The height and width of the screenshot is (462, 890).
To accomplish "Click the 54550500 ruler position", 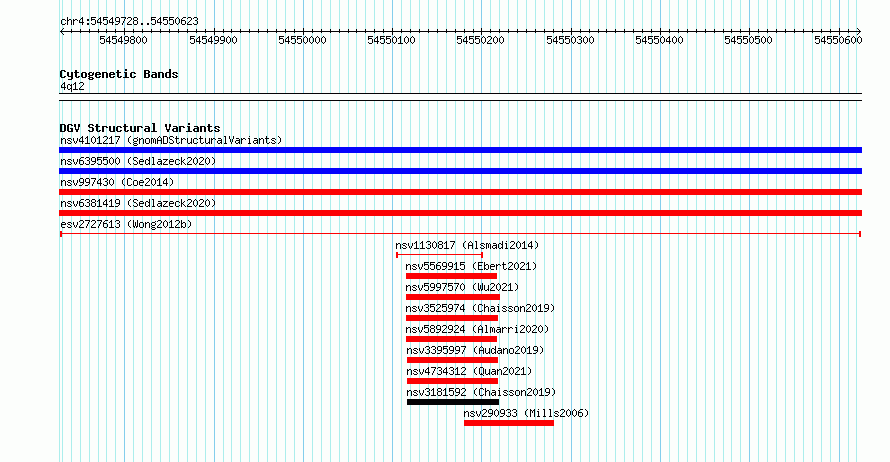I will coord(749,40).
